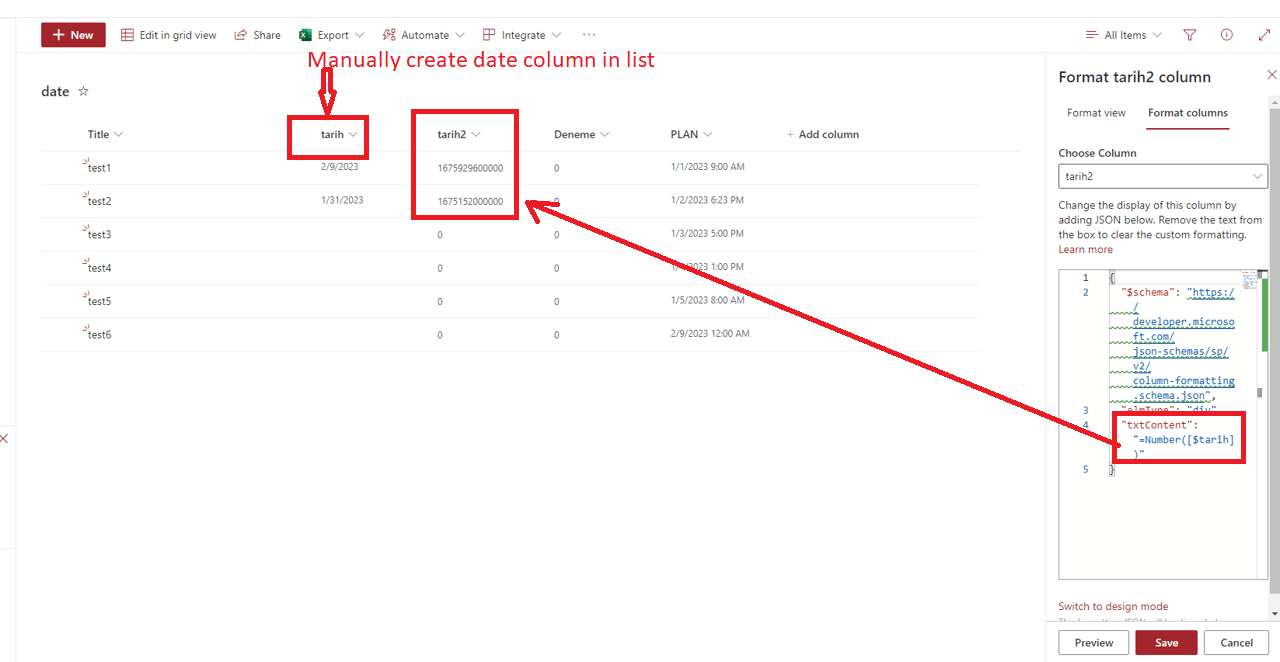The width and height of the screenshot is (1280, 662).
Task: Select the 1675152000000 cell
Action: (x=470, y=201)
